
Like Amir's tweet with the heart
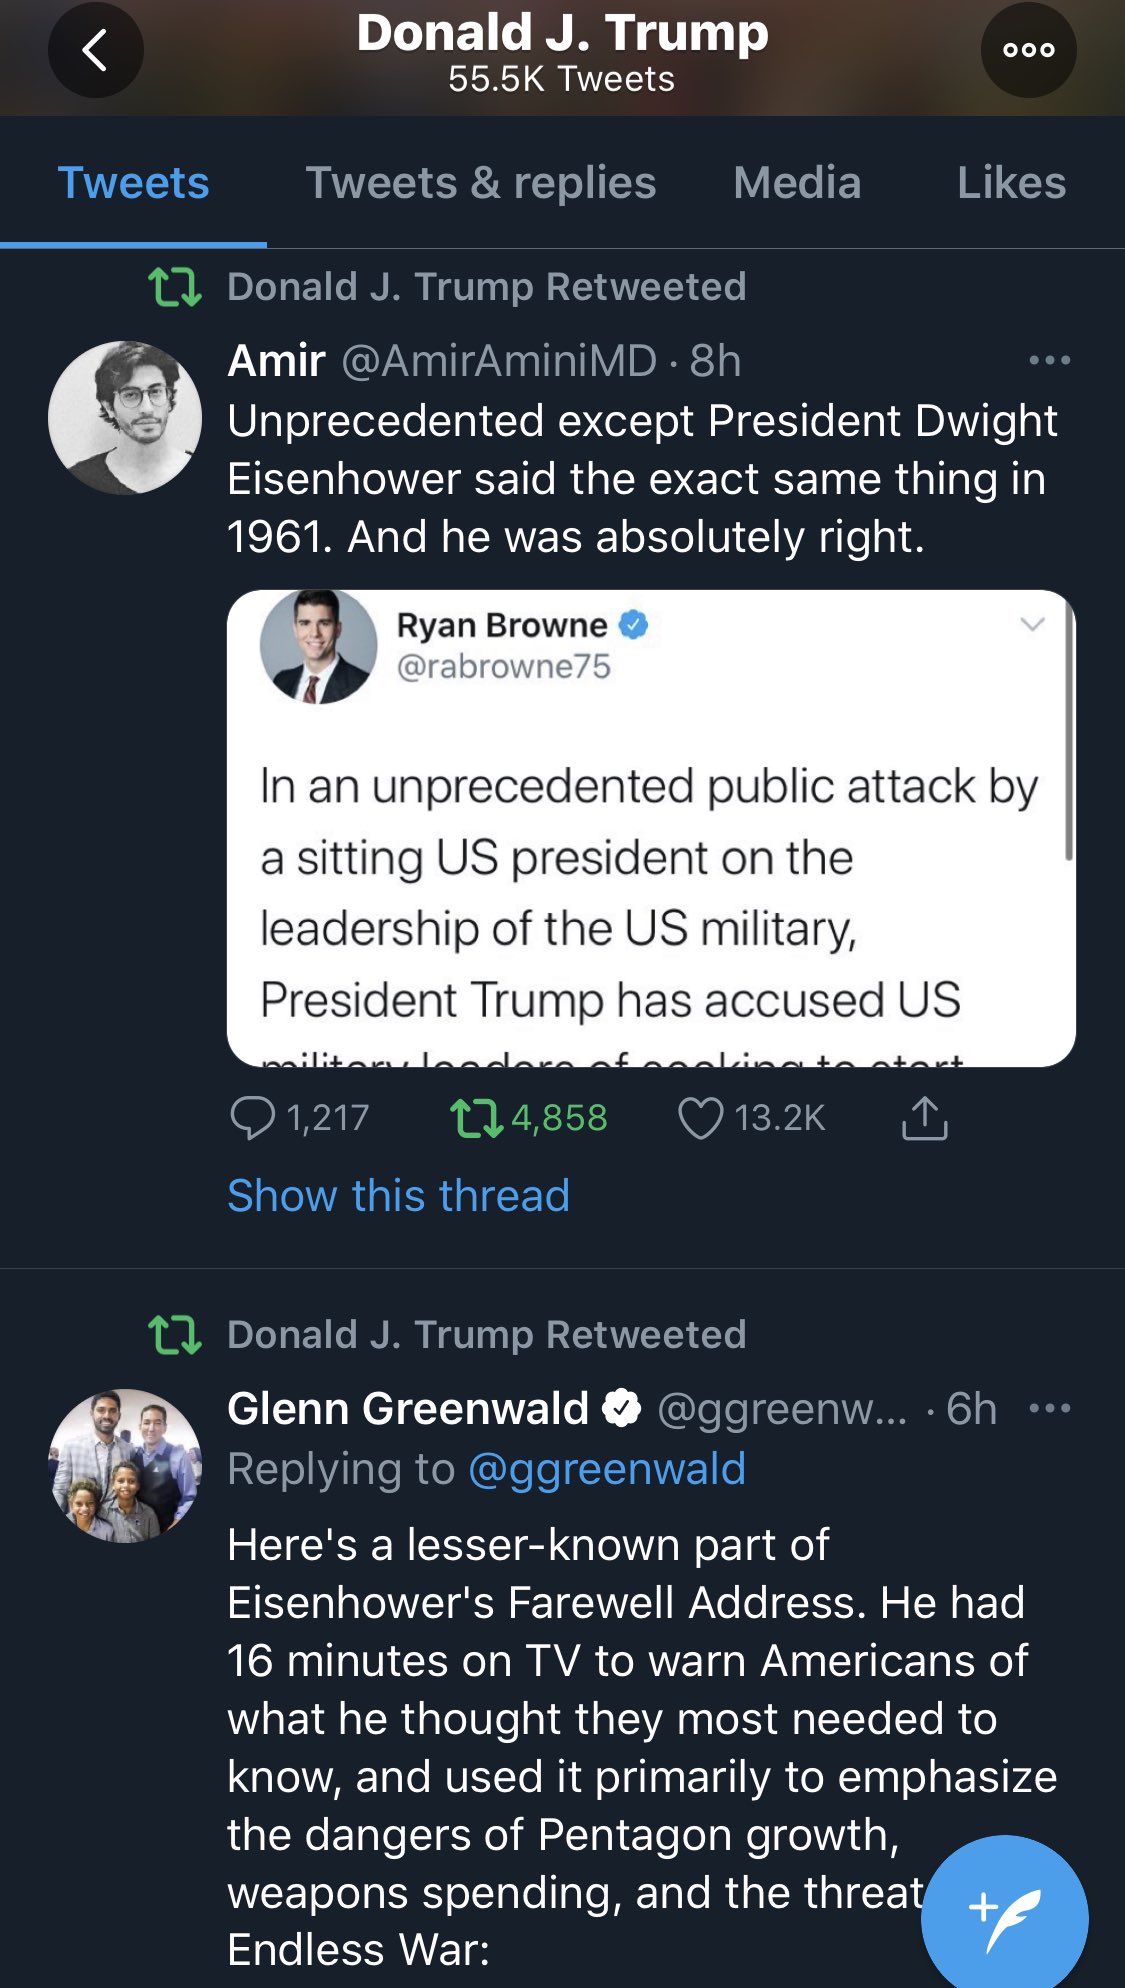coord(700,1118)
